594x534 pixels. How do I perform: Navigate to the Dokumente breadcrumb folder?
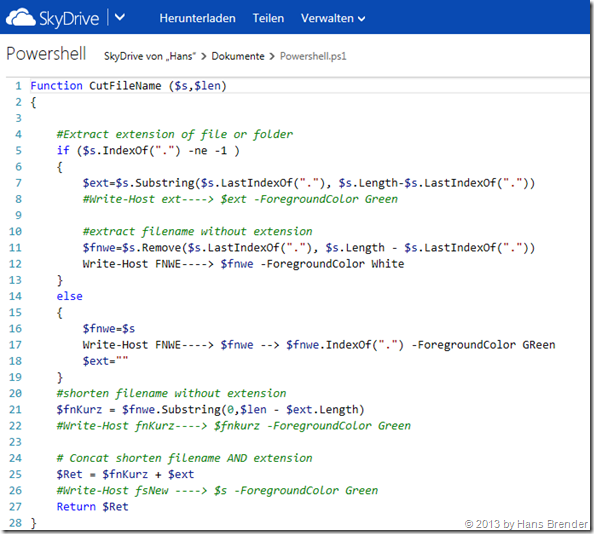(238, 56)
